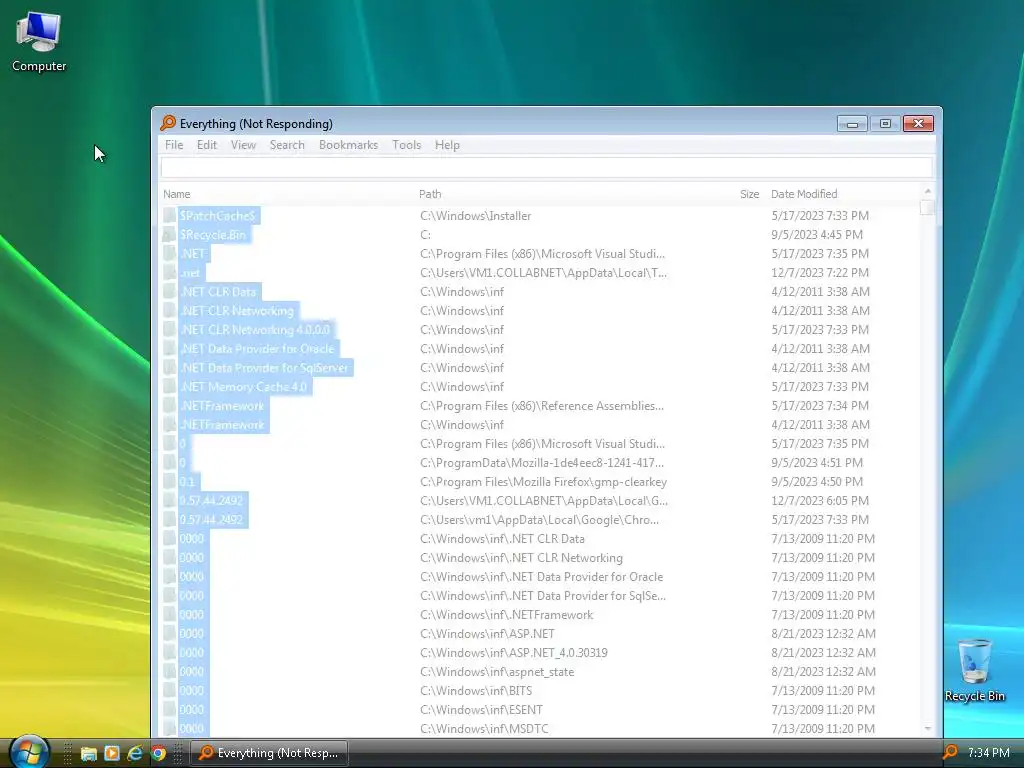Screen dimensions: 1024x768
Task: Sort results by Name column header
Action: tap(176, 194)
